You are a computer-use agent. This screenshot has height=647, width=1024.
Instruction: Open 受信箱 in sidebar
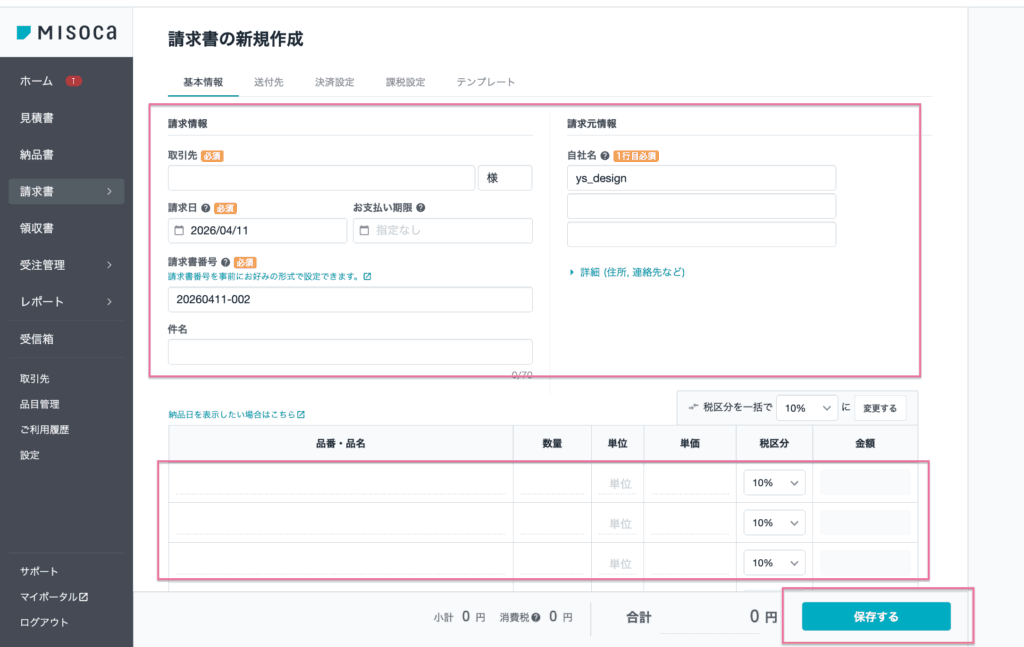pos(37,339)
